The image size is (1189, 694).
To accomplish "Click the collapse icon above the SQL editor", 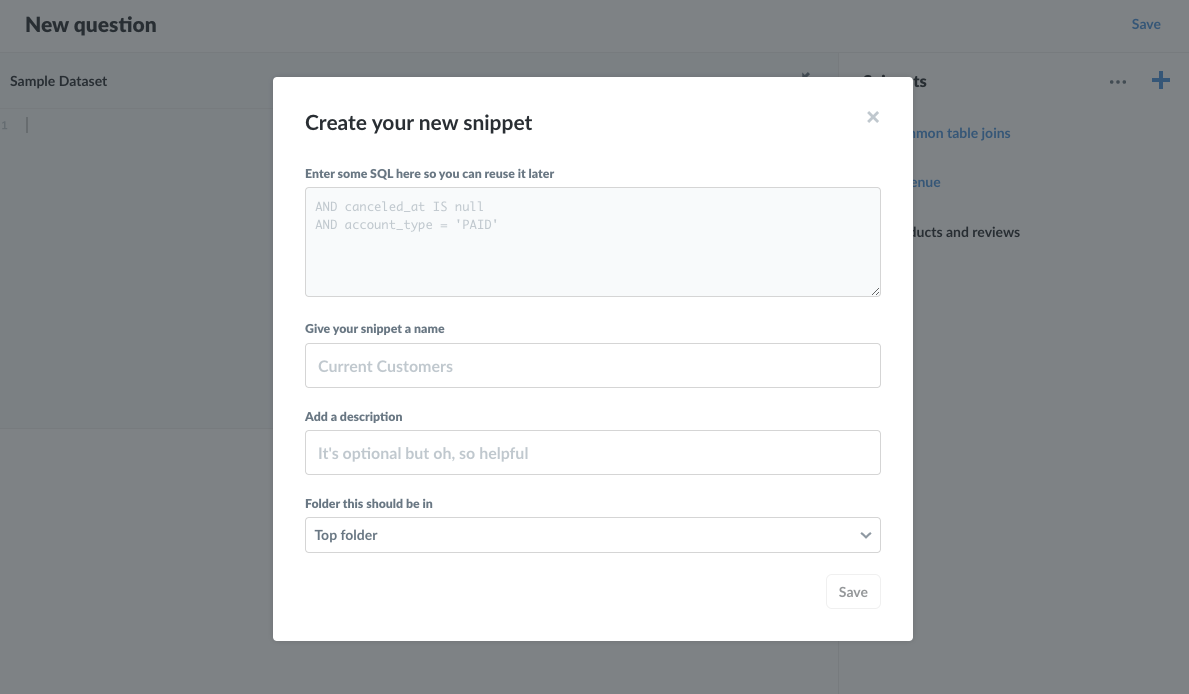I will [805, 76].
